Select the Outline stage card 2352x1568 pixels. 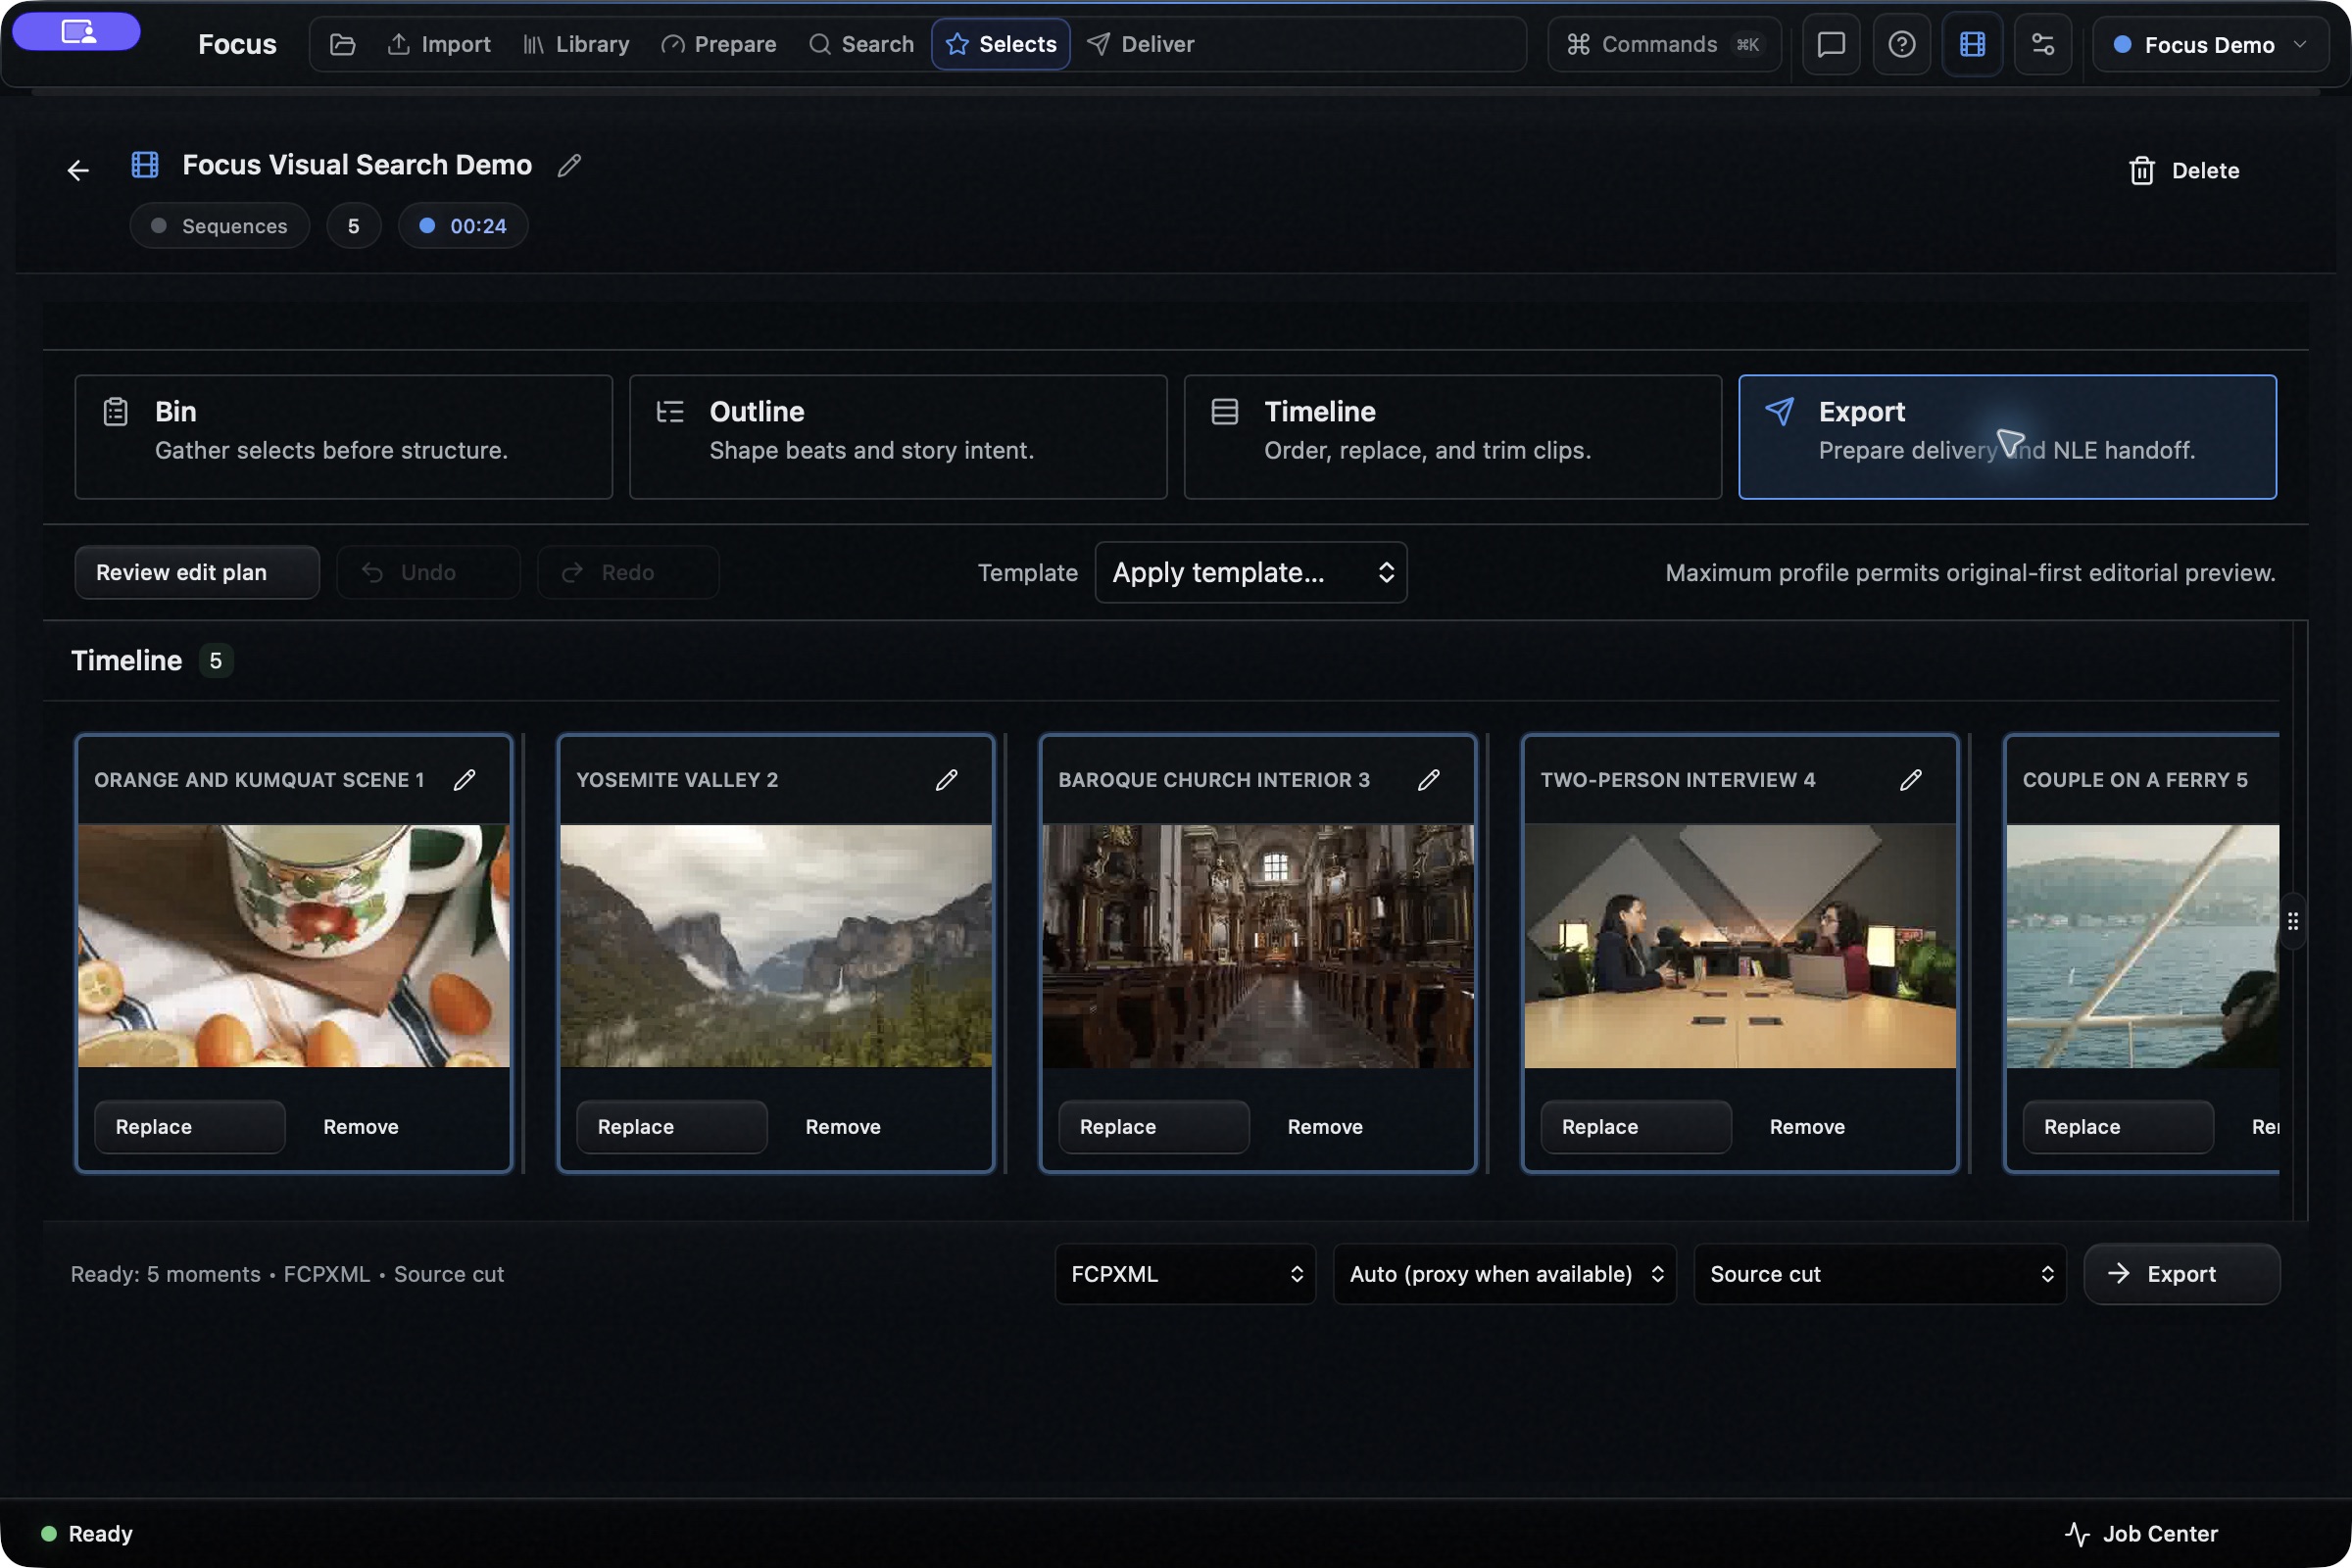898,437
